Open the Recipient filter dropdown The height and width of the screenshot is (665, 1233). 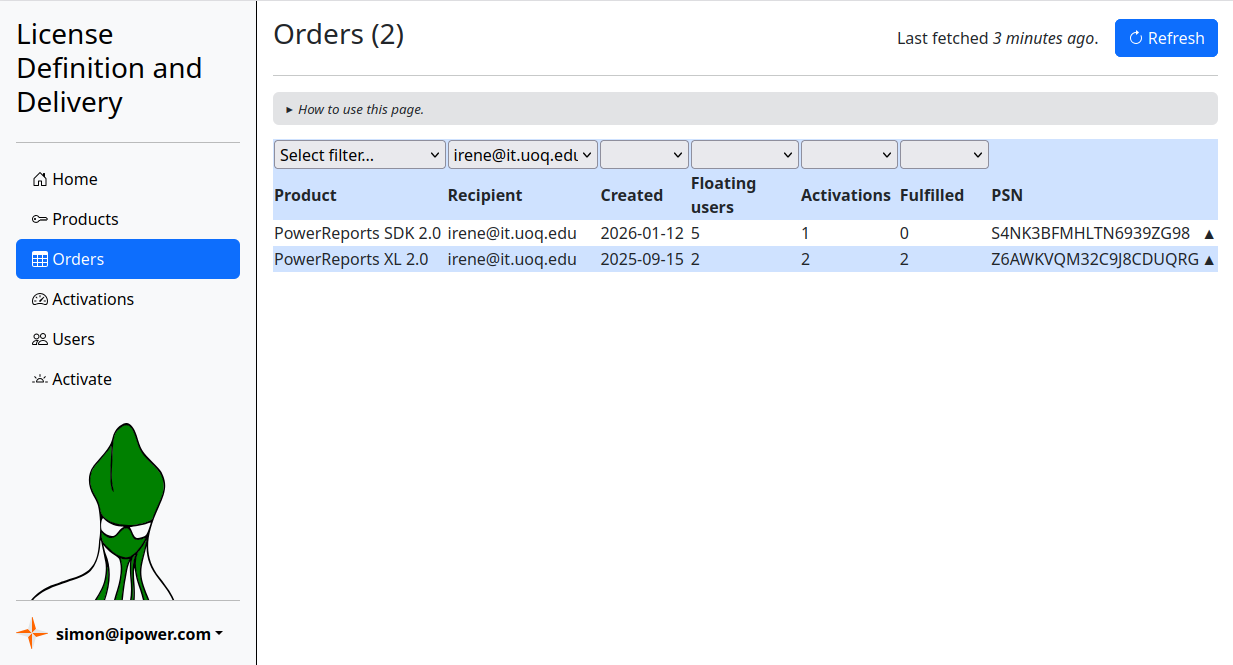pos(522,155)
